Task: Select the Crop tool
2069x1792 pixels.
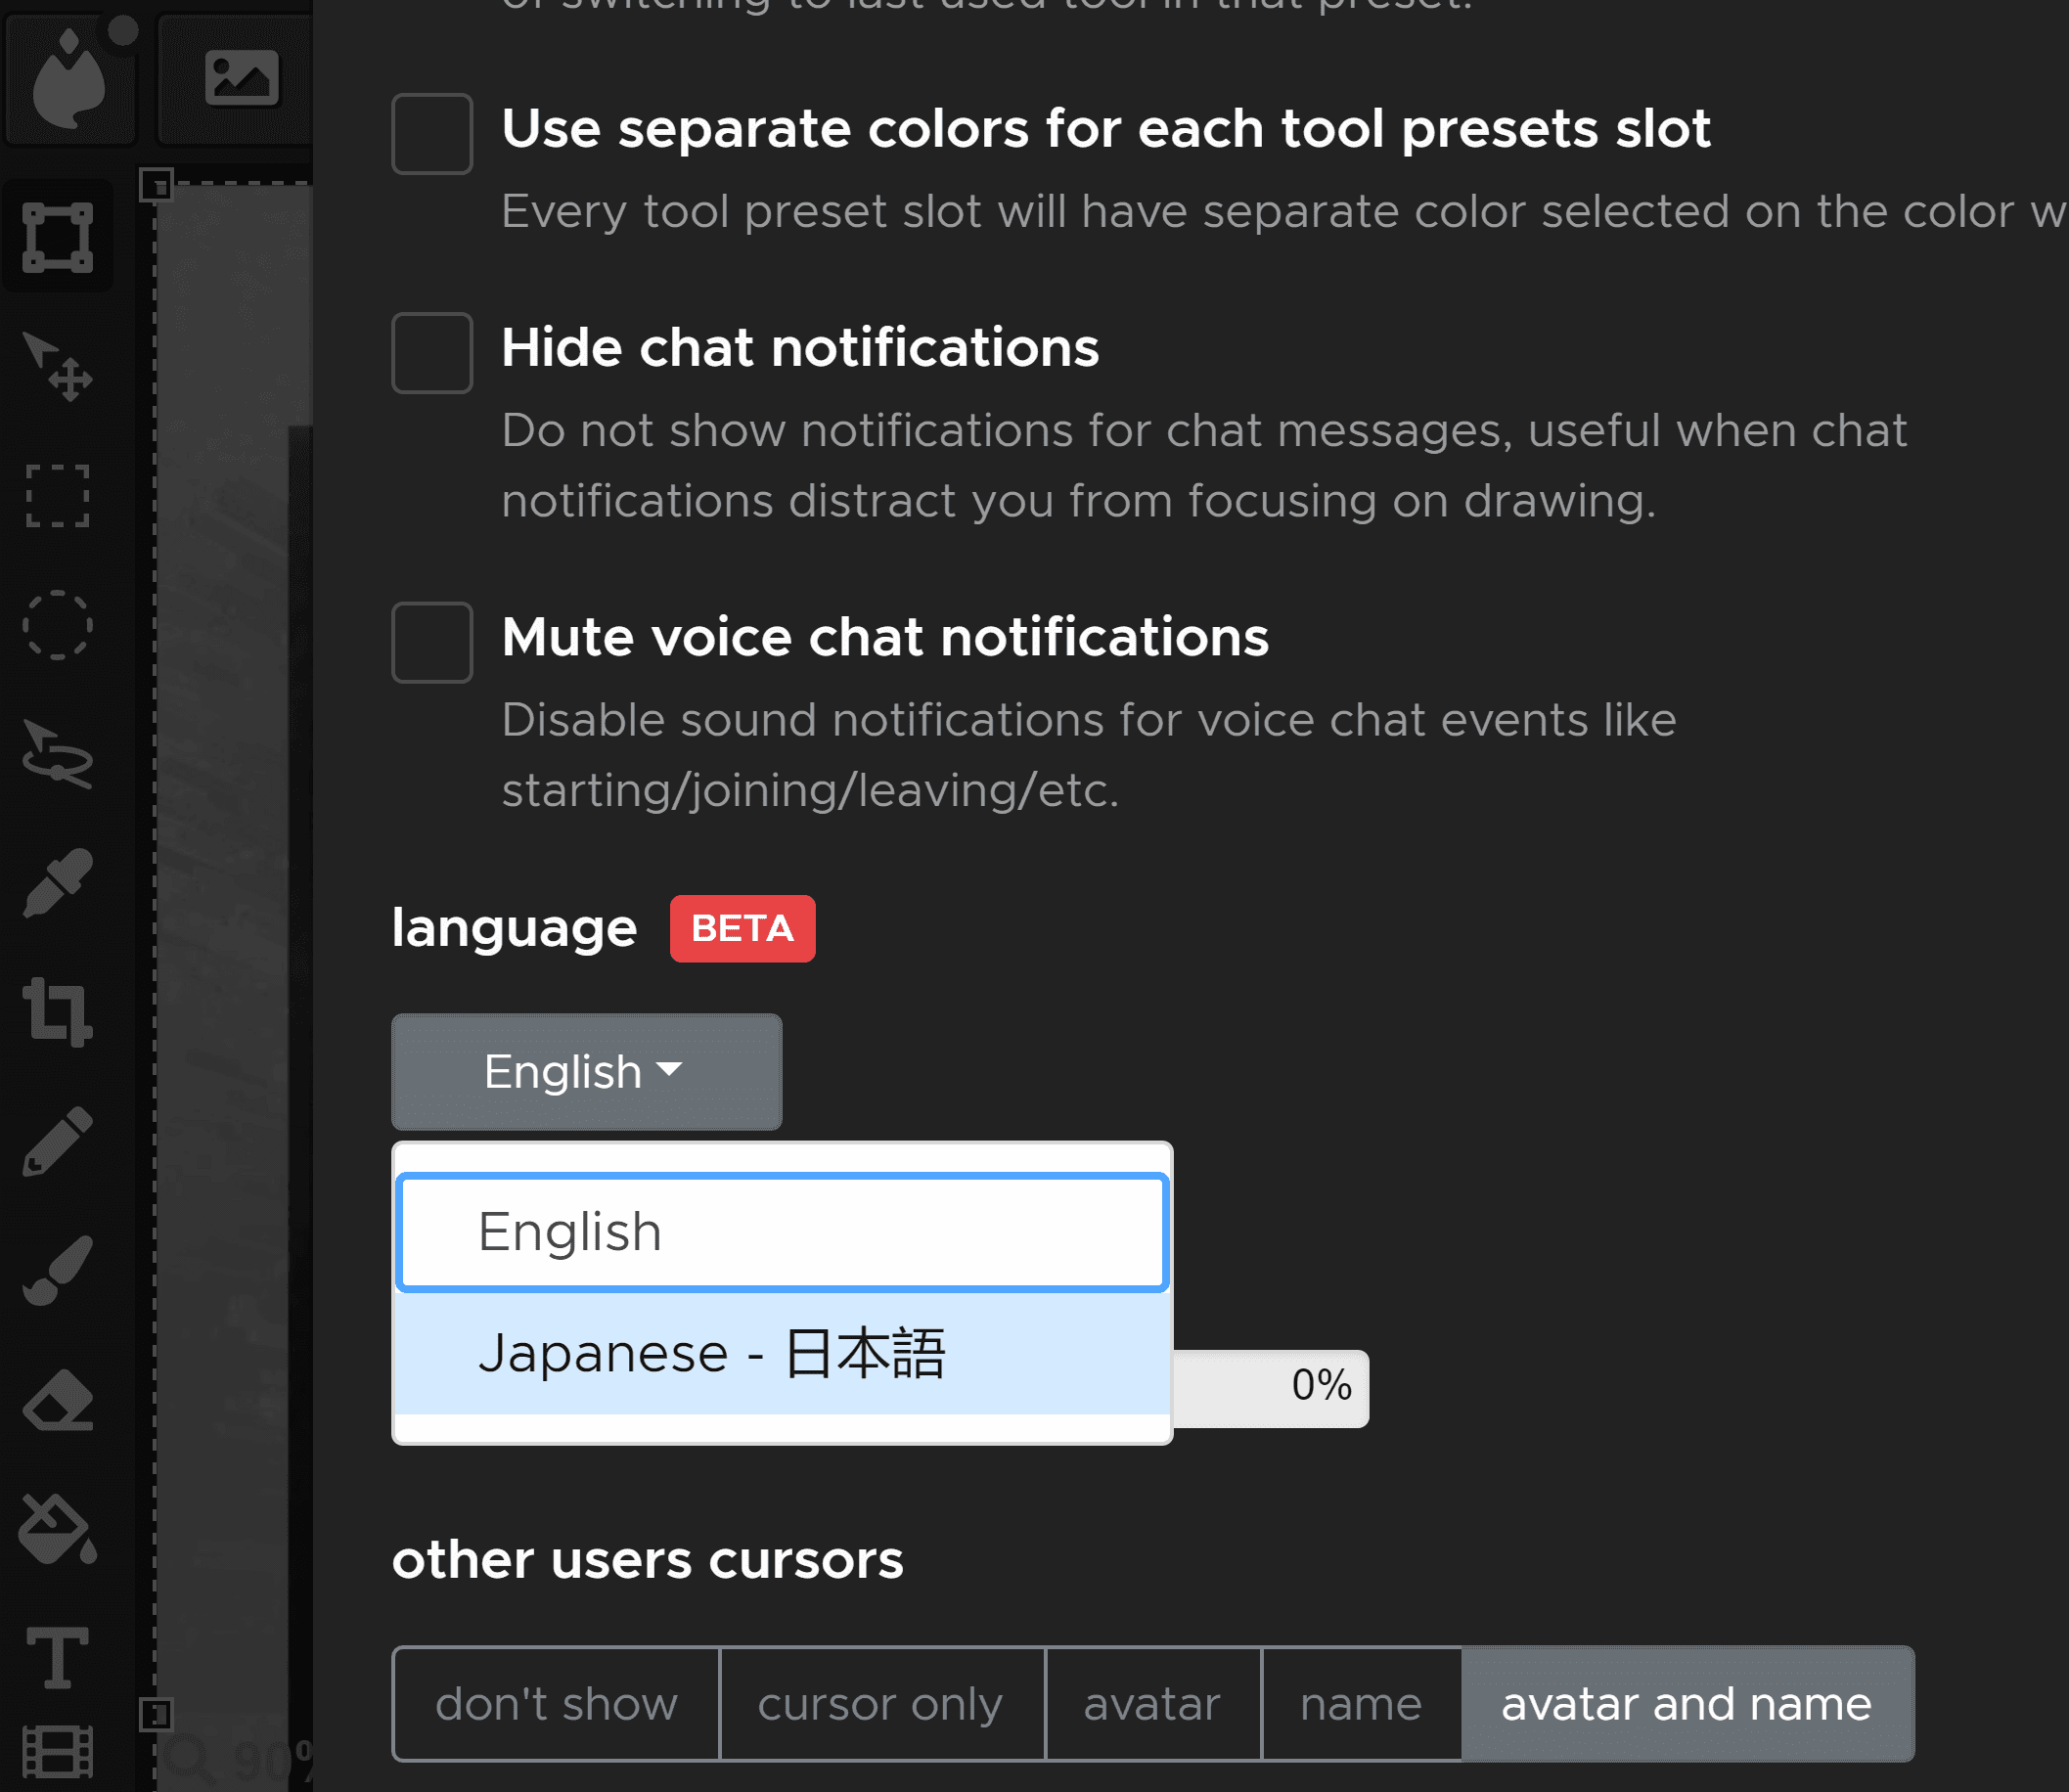Action: tap(58, 1012)
